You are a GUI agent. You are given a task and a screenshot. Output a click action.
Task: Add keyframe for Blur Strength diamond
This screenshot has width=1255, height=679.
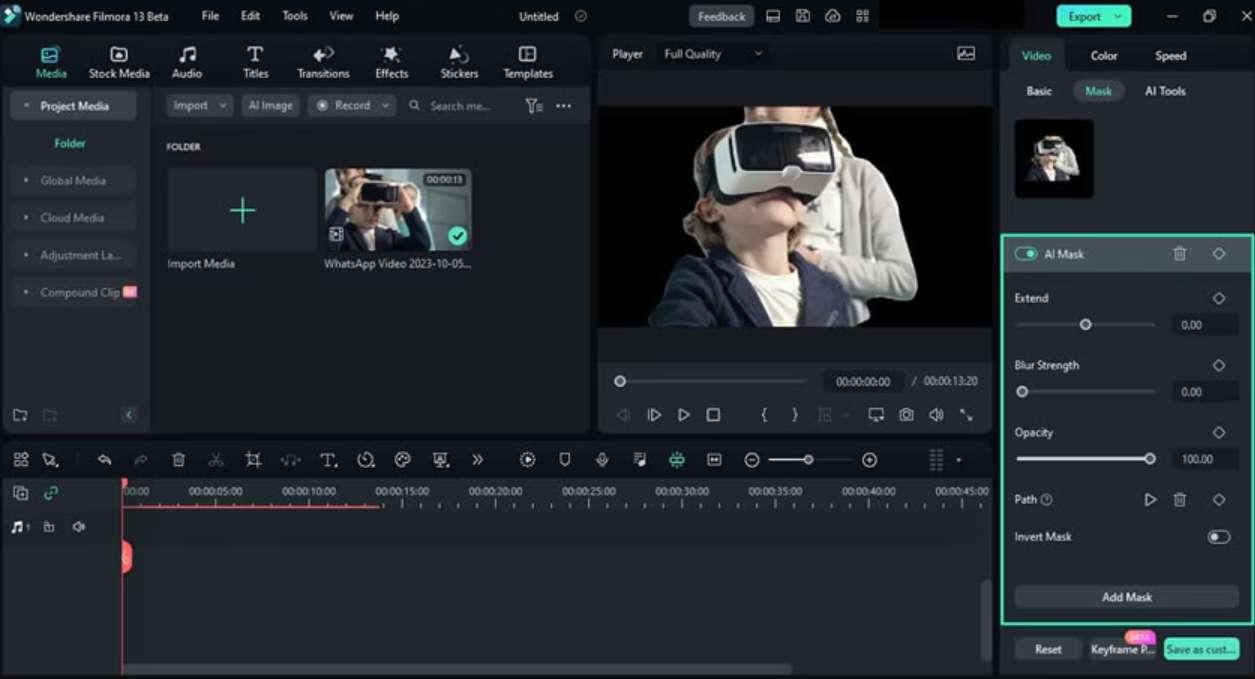tap(1219, 365)
